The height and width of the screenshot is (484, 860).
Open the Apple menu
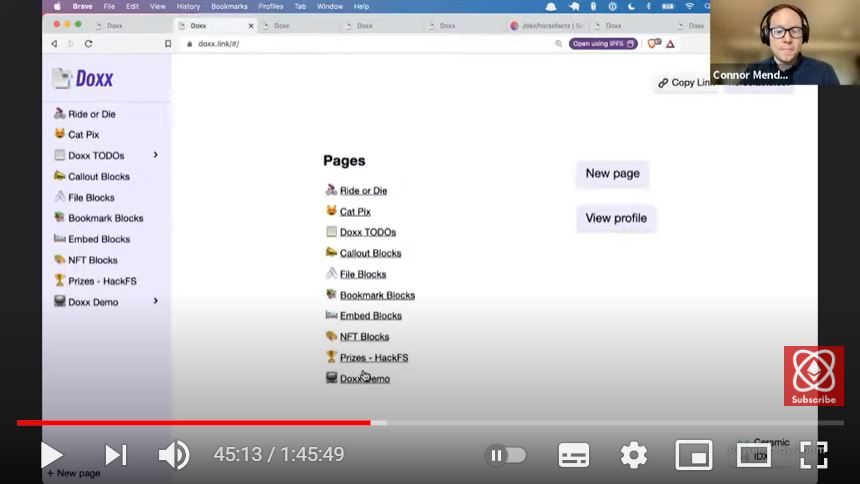pyautogui.click(x=57, y=7)
